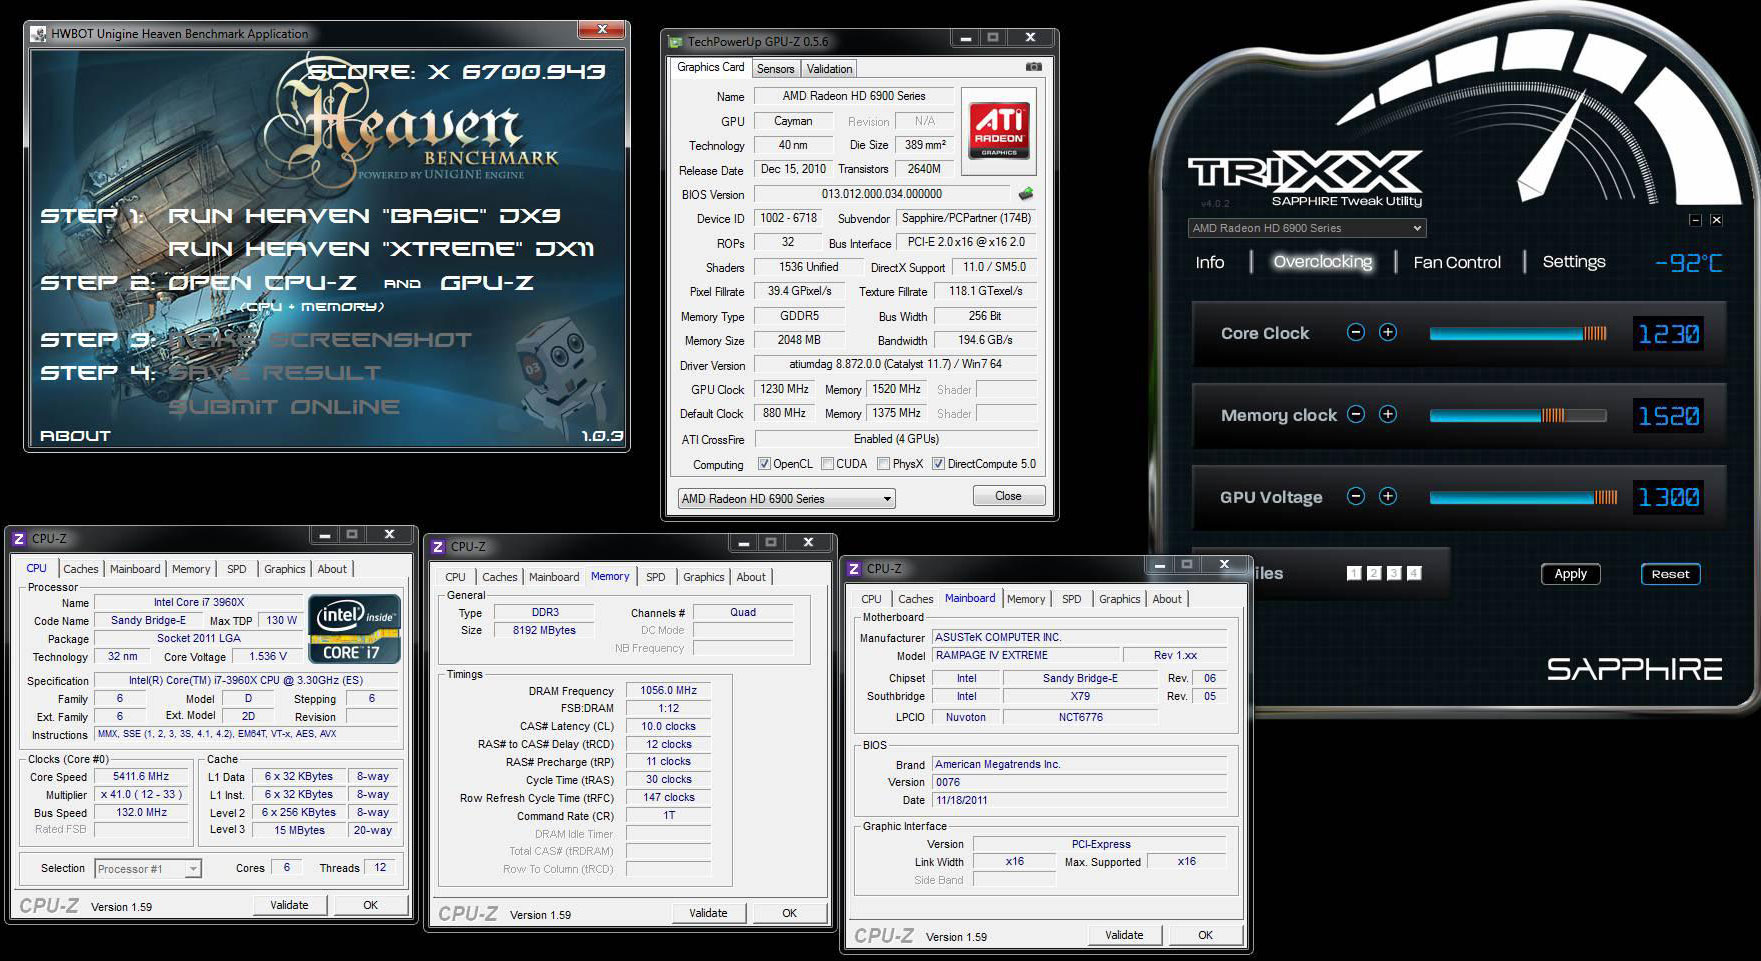Click the Memory clock value 1520 field
Viewport: 1761px width, 961px height.
[1668, 416]
